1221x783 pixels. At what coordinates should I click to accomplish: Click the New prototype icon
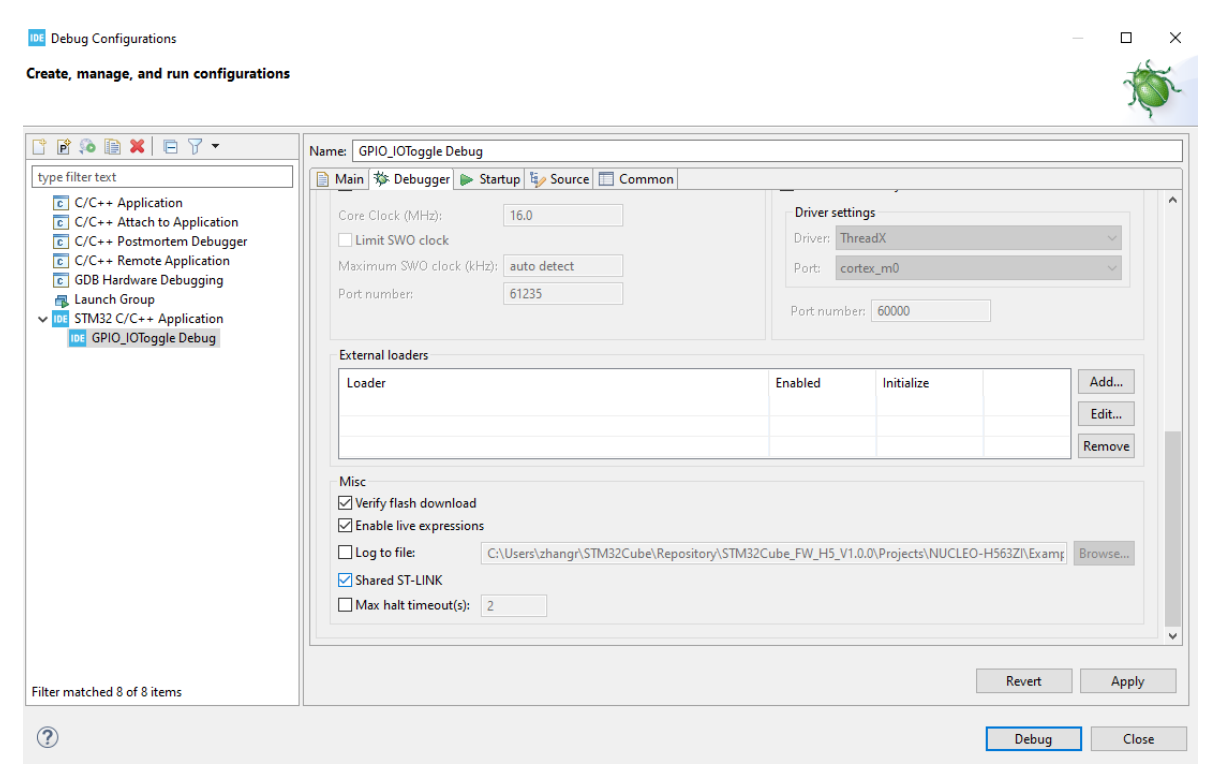[x=63, y=147]
